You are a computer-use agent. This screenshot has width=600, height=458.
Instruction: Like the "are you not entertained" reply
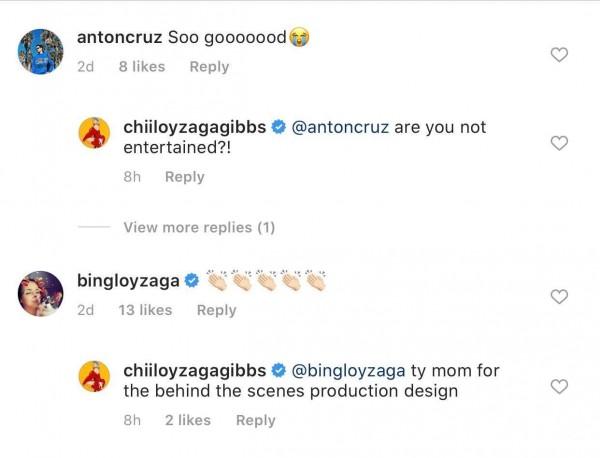click(560, 144)
